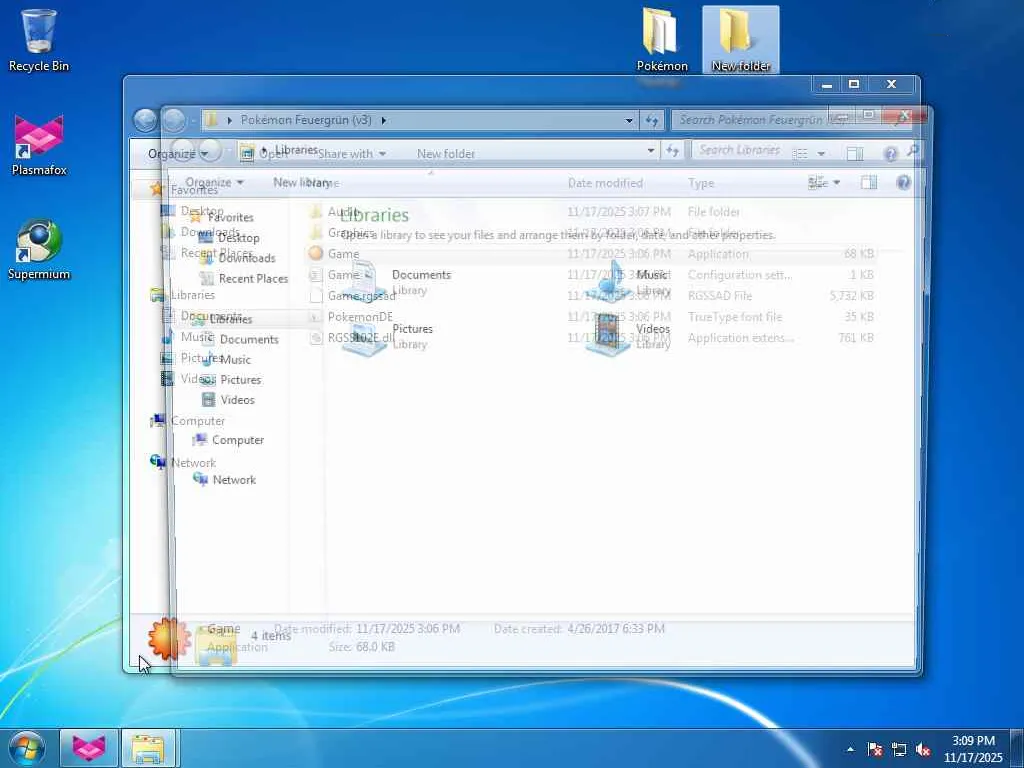Select the Pokémon folder on the desktop
1024x768 pixels.
662,39
